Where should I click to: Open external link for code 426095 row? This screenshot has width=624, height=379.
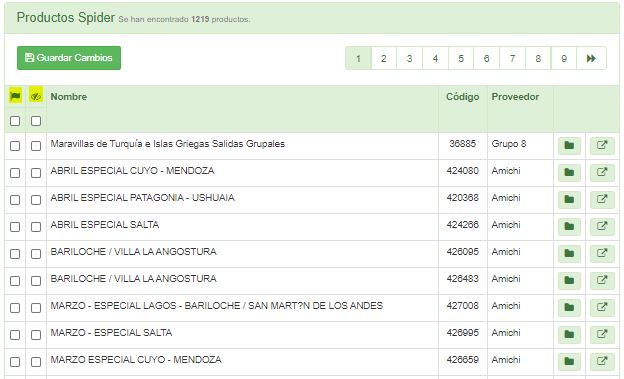click(602, 254)
